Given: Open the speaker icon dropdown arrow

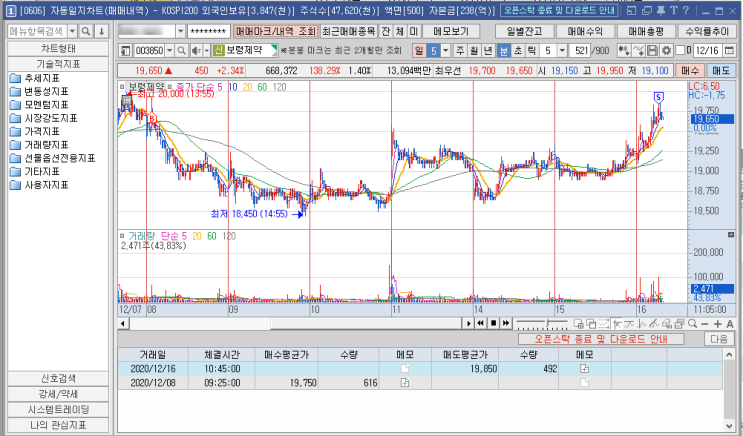Looking at the screenshot, I should coord(206,50).
